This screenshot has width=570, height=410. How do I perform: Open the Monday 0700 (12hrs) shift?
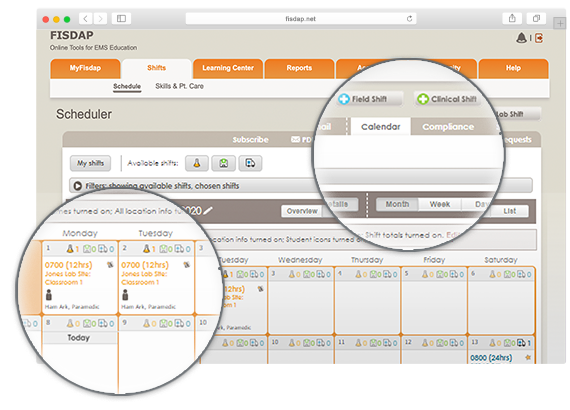68,265
